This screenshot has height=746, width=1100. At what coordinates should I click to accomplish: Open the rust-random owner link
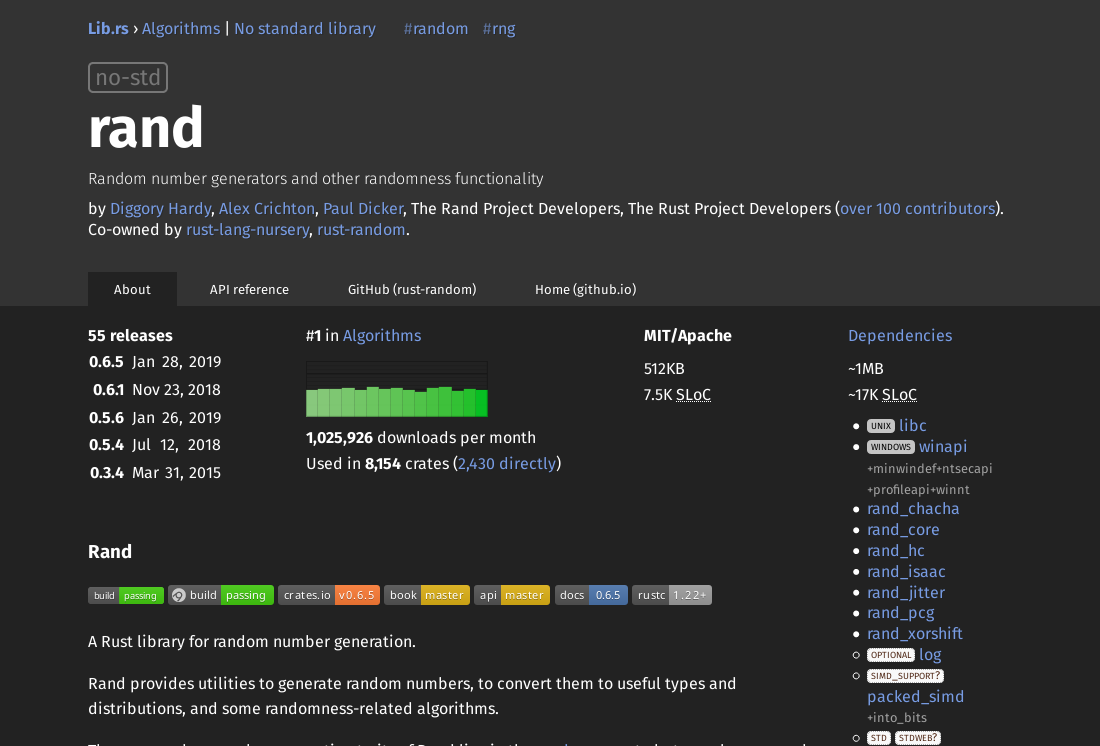tap(361, 229)
